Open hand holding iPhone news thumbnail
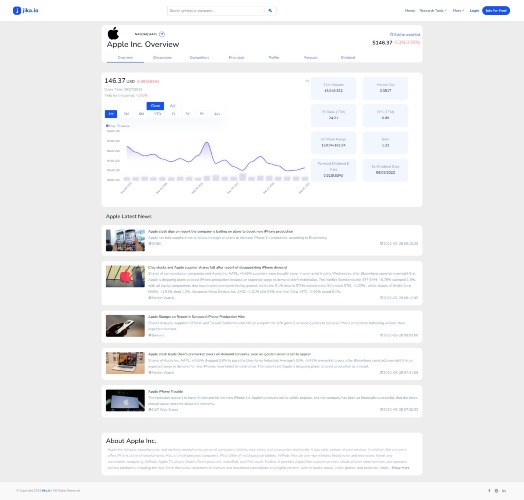Screen dimensions: 524x500 coord(125,326)
